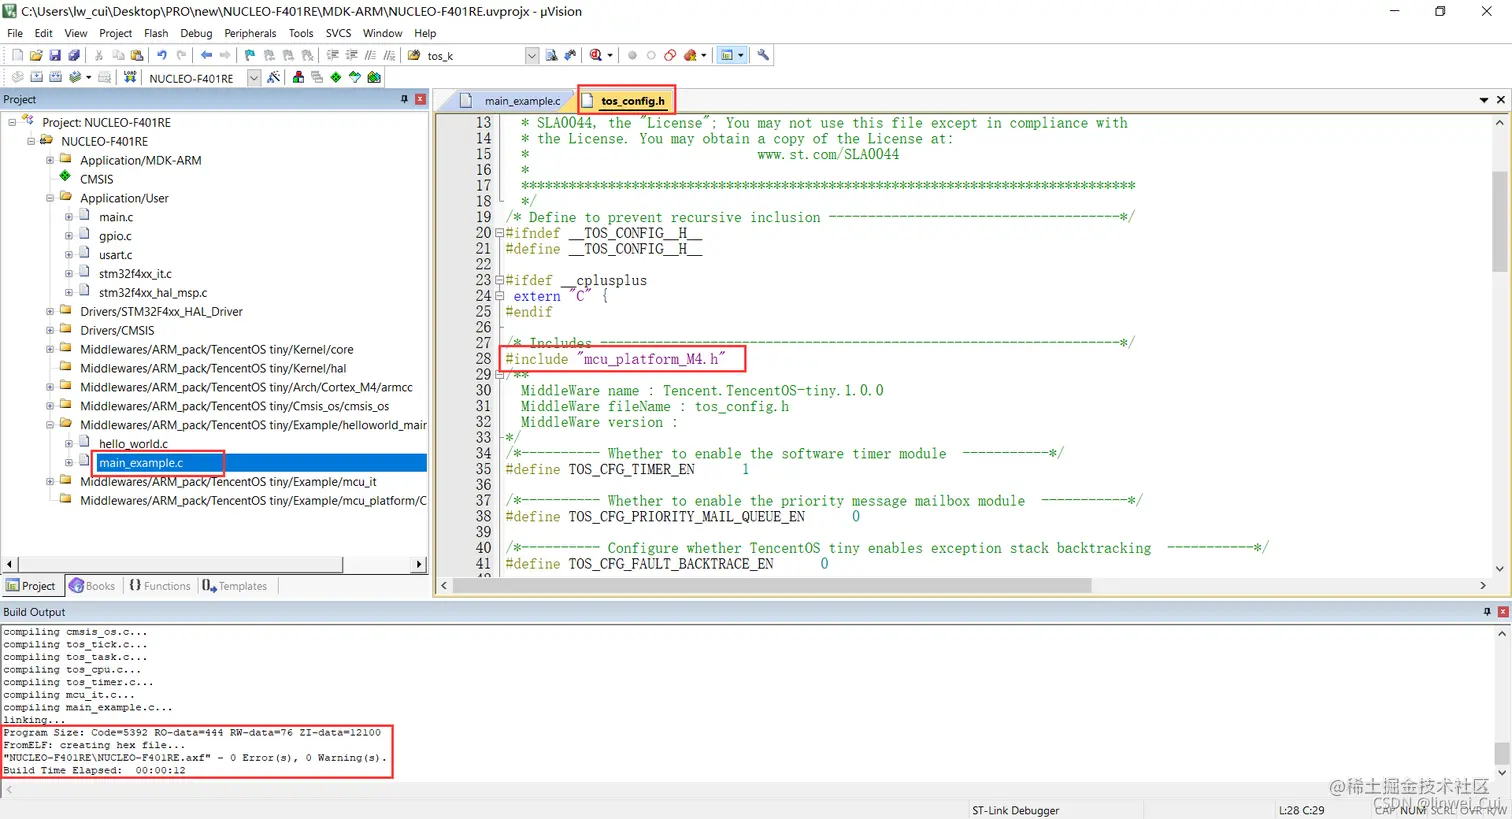Click the Batch Build toolbar icon

(74, 77)
